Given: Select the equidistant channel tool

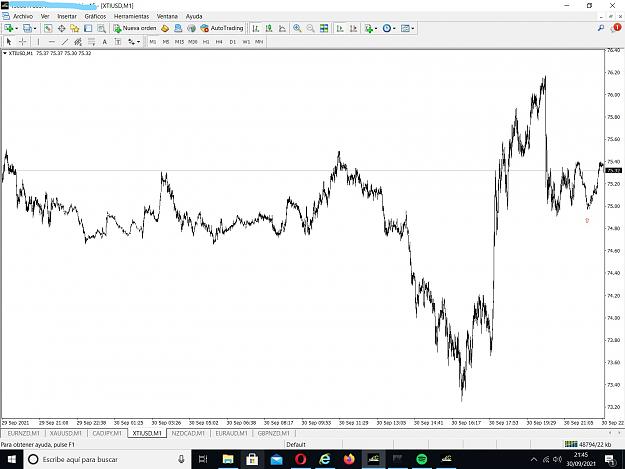Looking at the screenshot, I should [78, 42].
